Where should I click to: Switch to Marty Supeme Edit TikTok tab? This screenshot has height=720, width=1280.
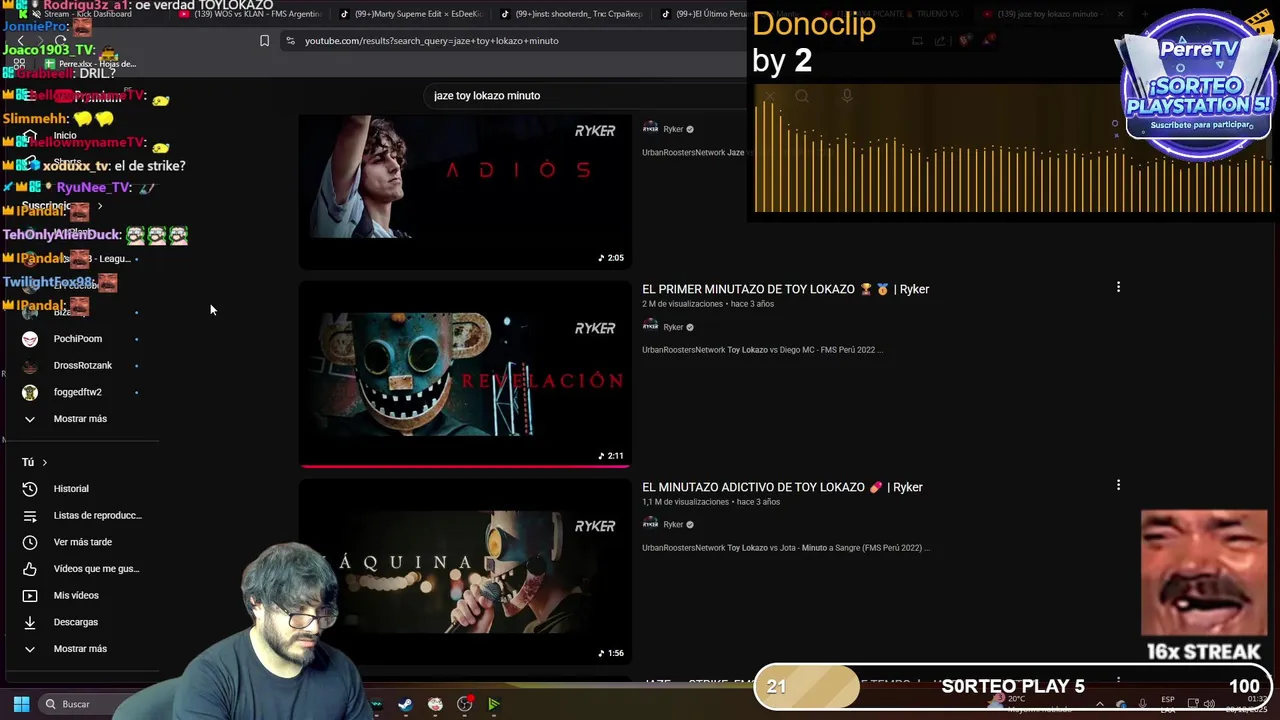coord(410,14)
